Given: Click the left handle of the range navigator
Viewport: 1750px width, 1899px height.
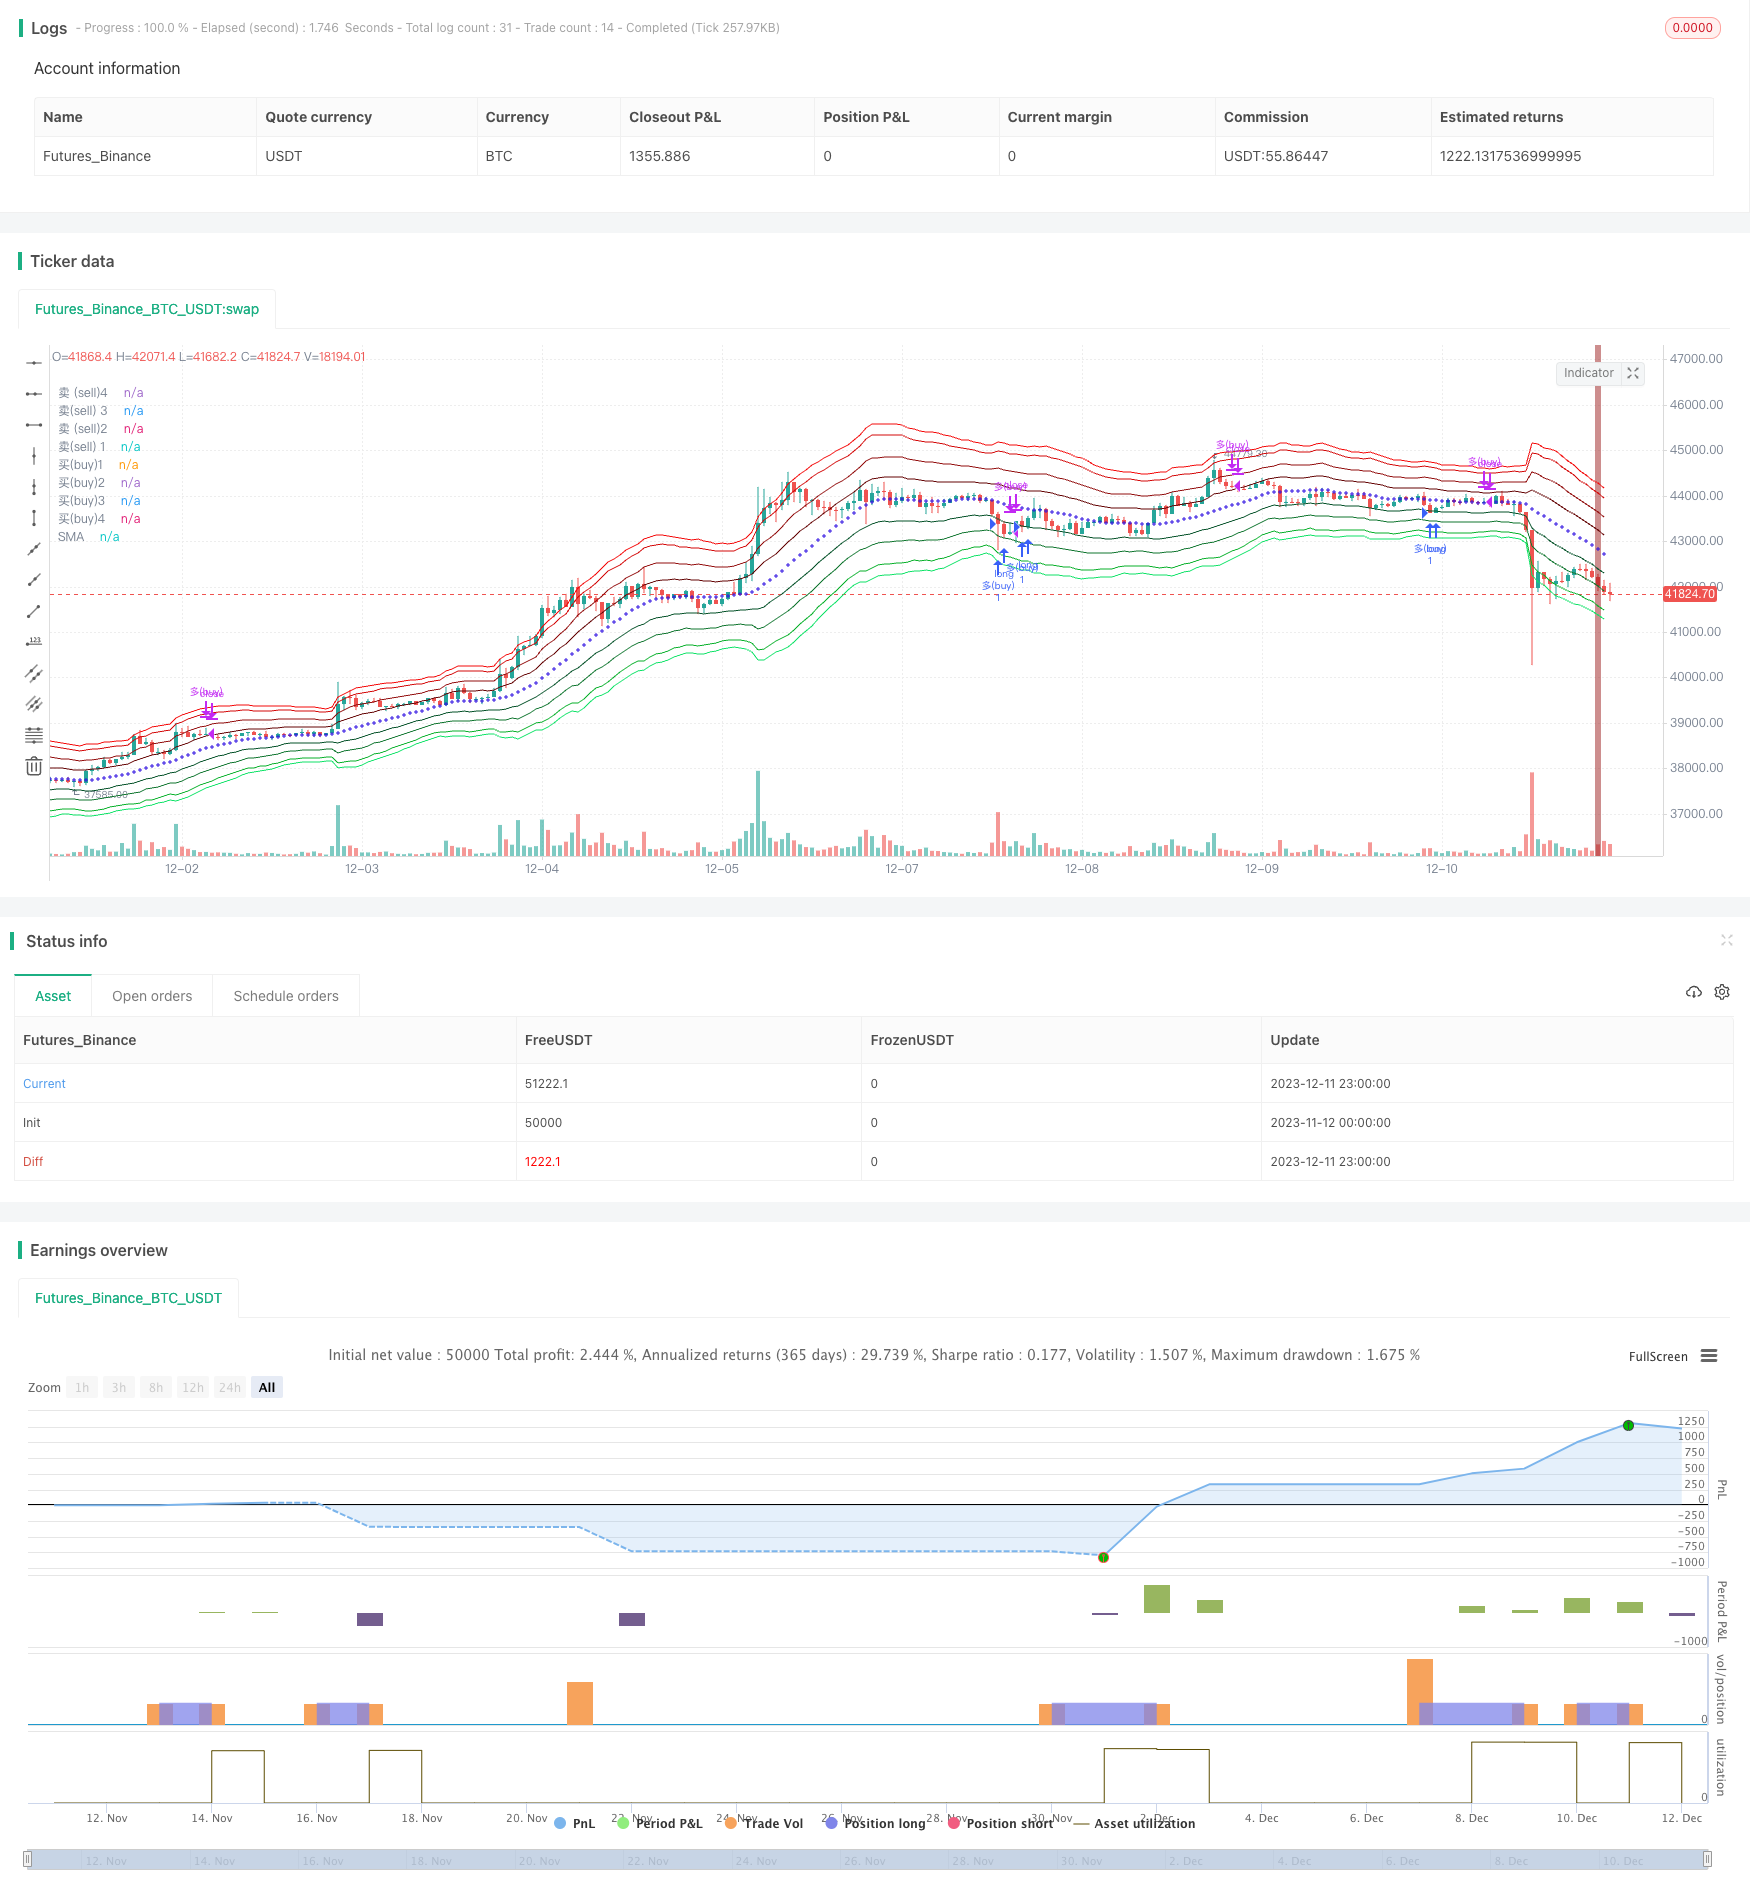Looking at the screenshot, I should [x=28, y=1859].
